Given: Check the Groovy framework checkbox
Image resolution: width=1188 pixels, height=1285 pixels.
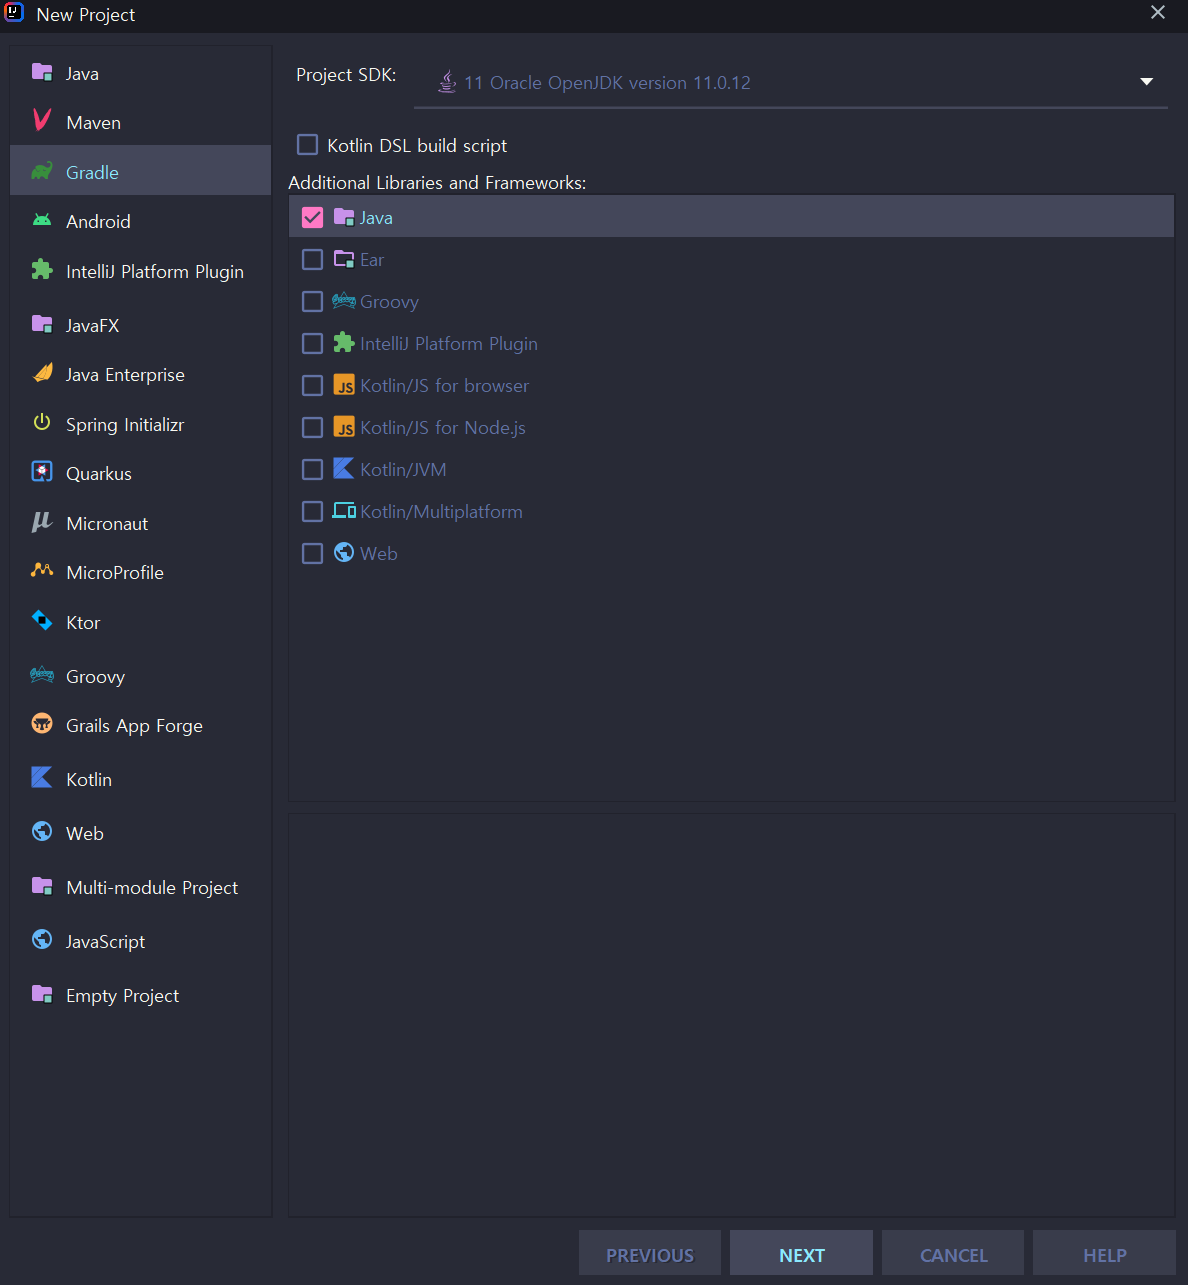Looking at the screenshot, I should pos(312,301).
